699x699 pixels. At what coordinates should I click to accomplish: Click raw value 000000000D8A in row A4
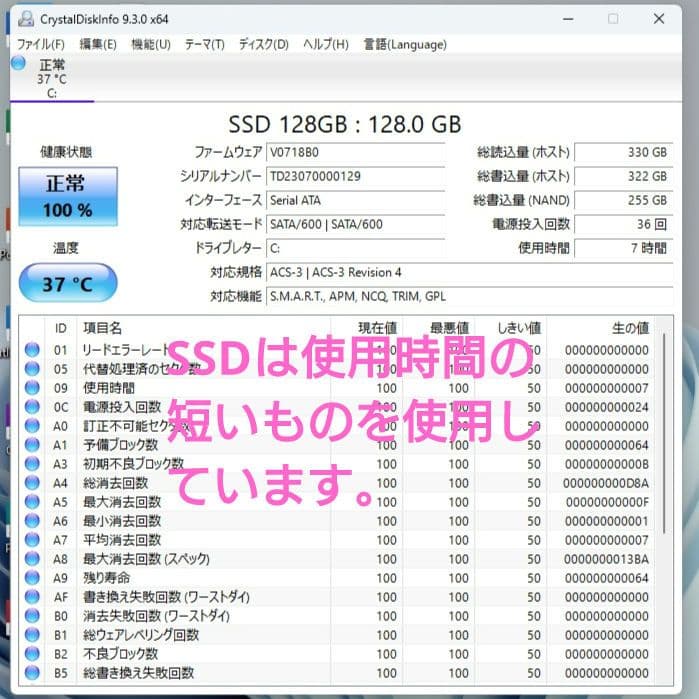(x=606, y=483)
